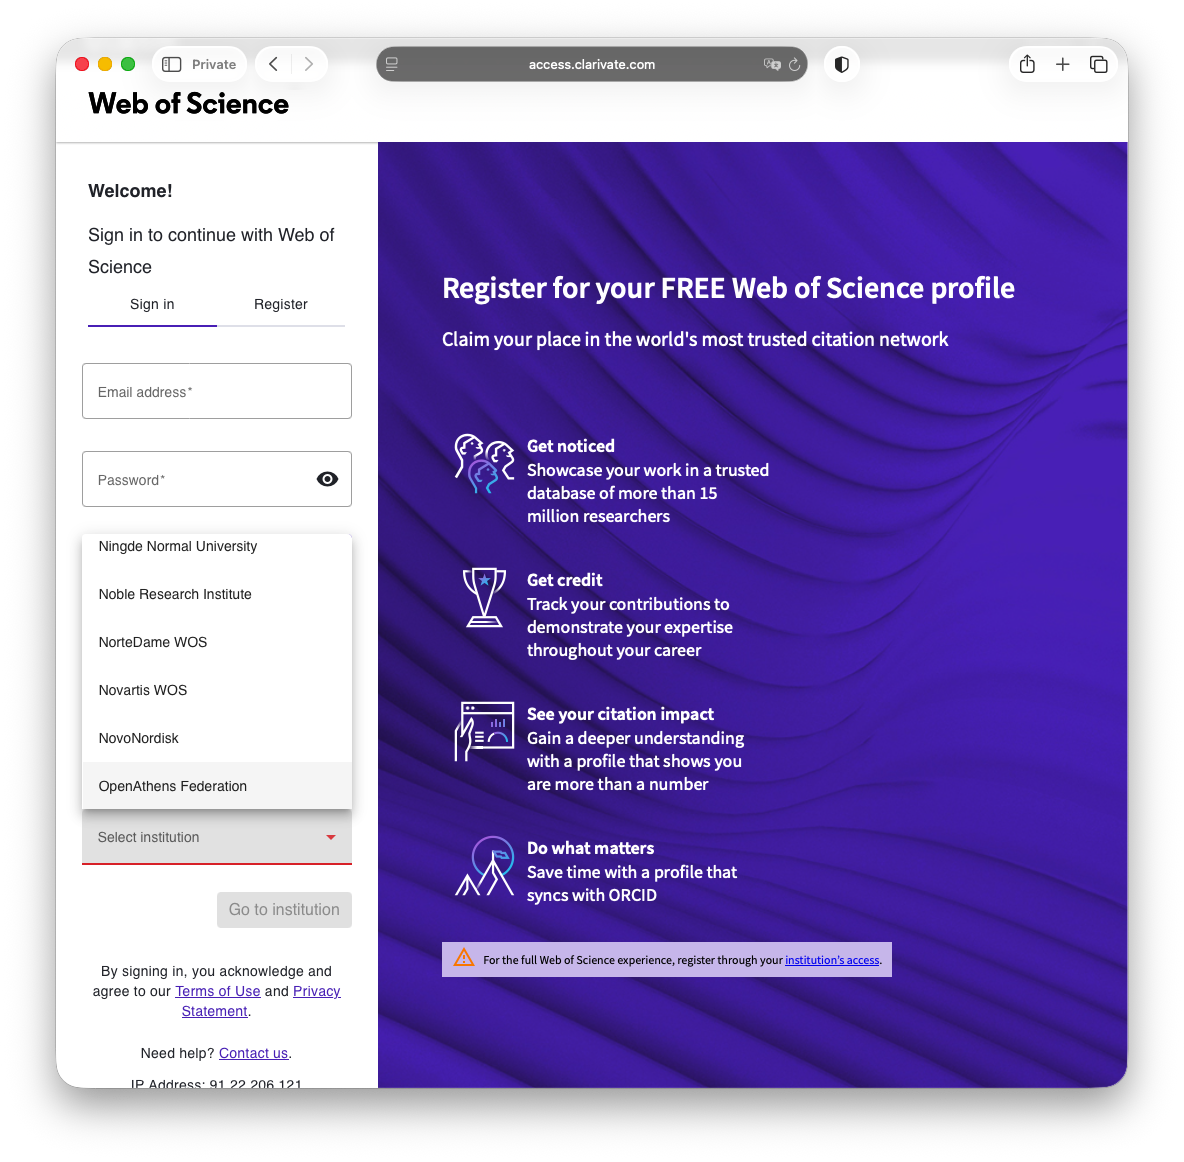Screen dimensions: 1184x1162
Task: Click the browser forward arrow
Action: click(x=308, y=64)
